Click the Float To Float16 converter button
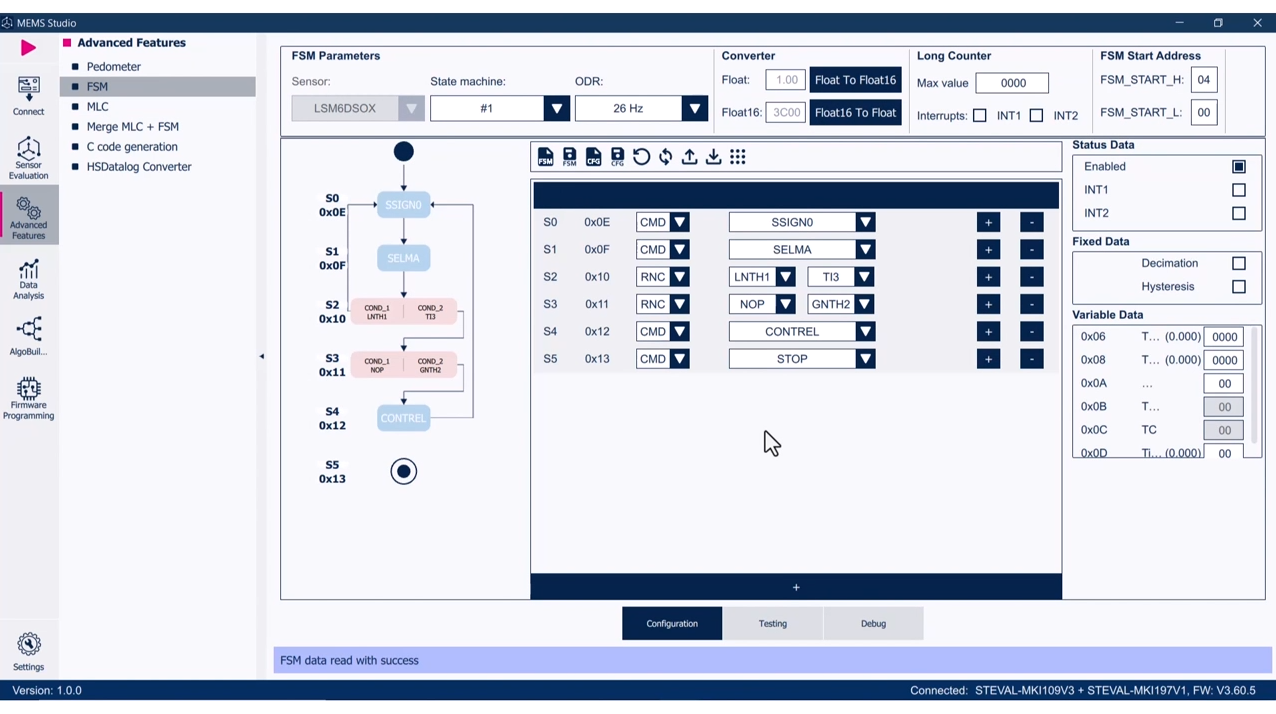Screen dimensions: 1276x714 click(855, 80)
